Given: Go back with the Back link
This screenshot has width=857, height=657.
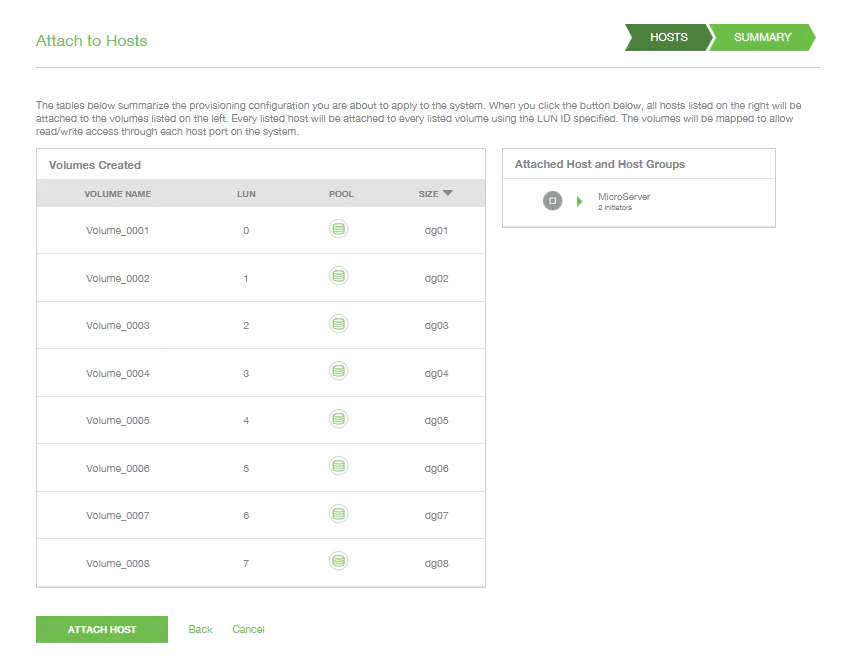Looking at the screenshot, I should coord(200,629).
